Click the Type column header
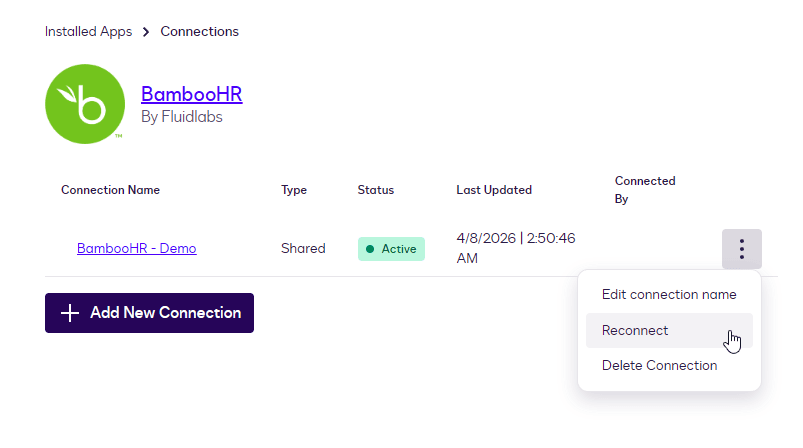The image size is (803, 448). [294, 190]
